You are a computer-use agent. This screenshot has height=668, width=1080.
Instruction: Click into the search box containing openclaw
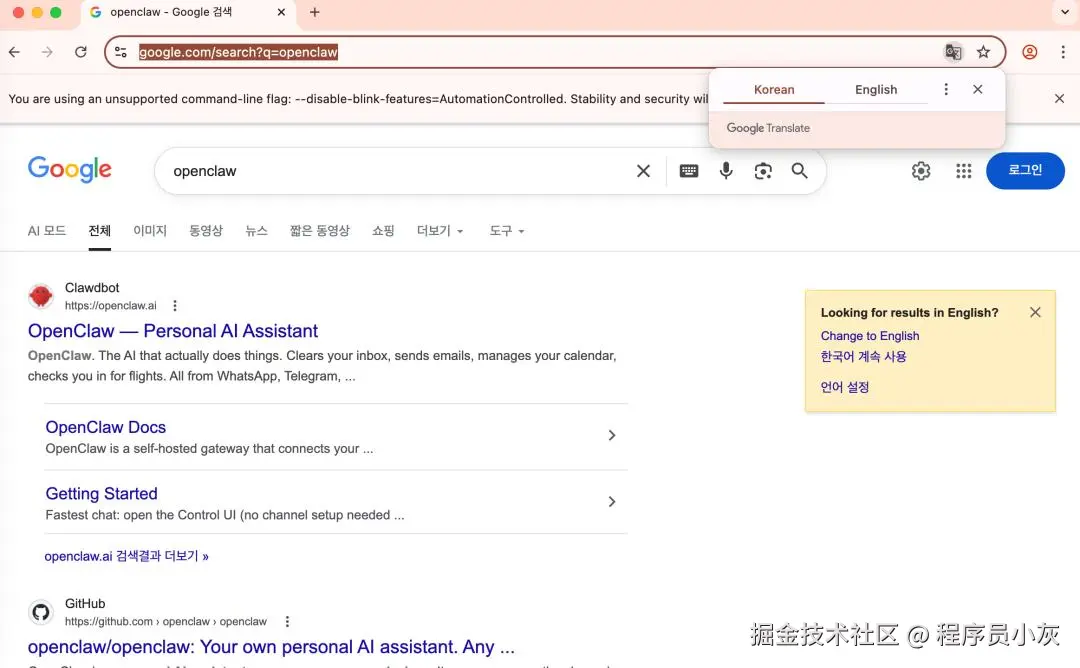point(399,171)
